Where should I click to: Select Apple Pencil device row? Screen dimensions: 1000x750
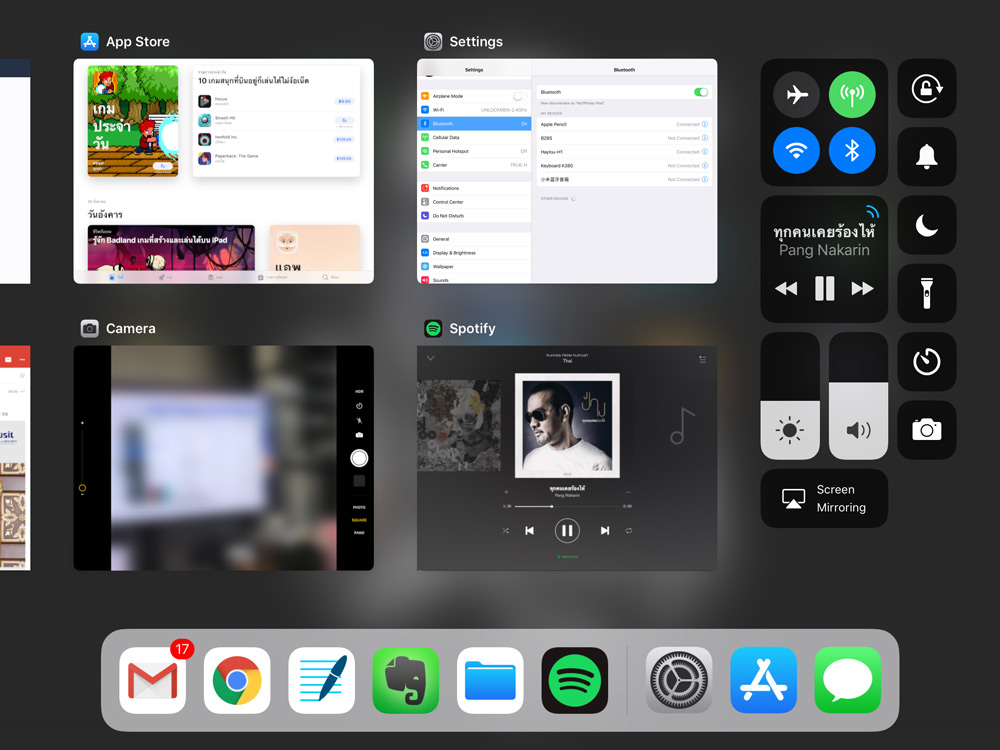(x=624, y=124)
